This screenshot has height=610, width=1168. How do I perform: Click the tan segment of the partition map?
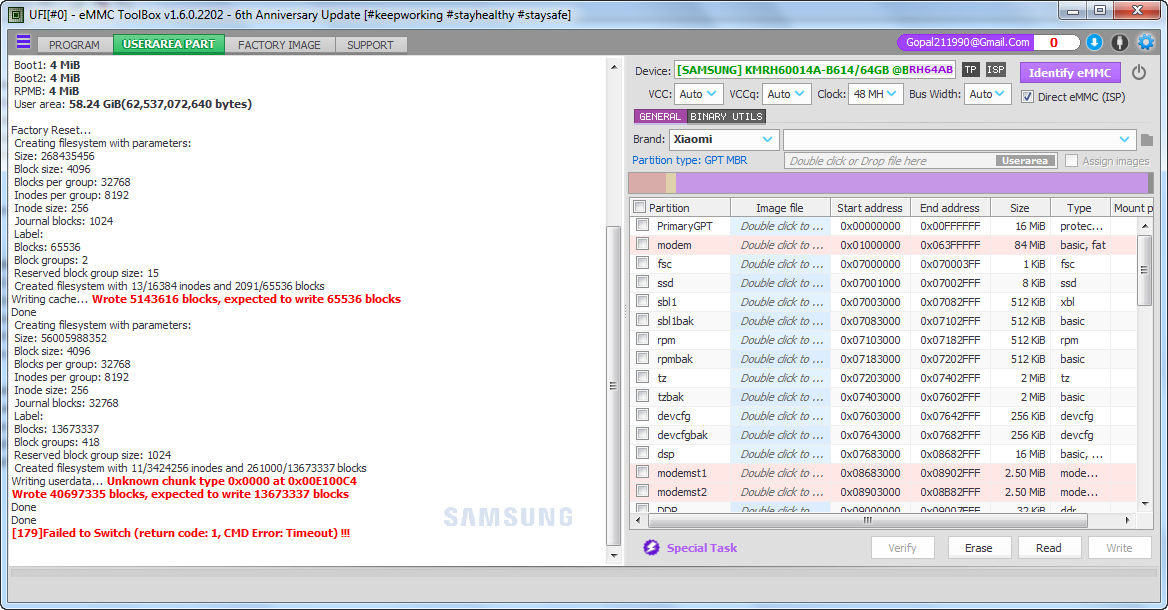click(x=671, y=183)
